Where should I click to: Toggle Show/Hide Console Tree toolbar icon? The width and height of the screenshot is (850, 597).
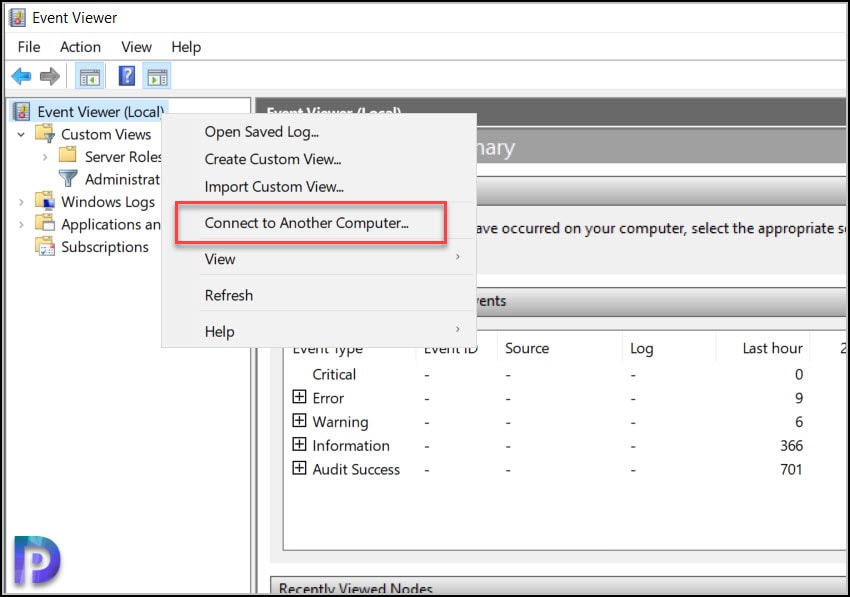tap(90, 76)
